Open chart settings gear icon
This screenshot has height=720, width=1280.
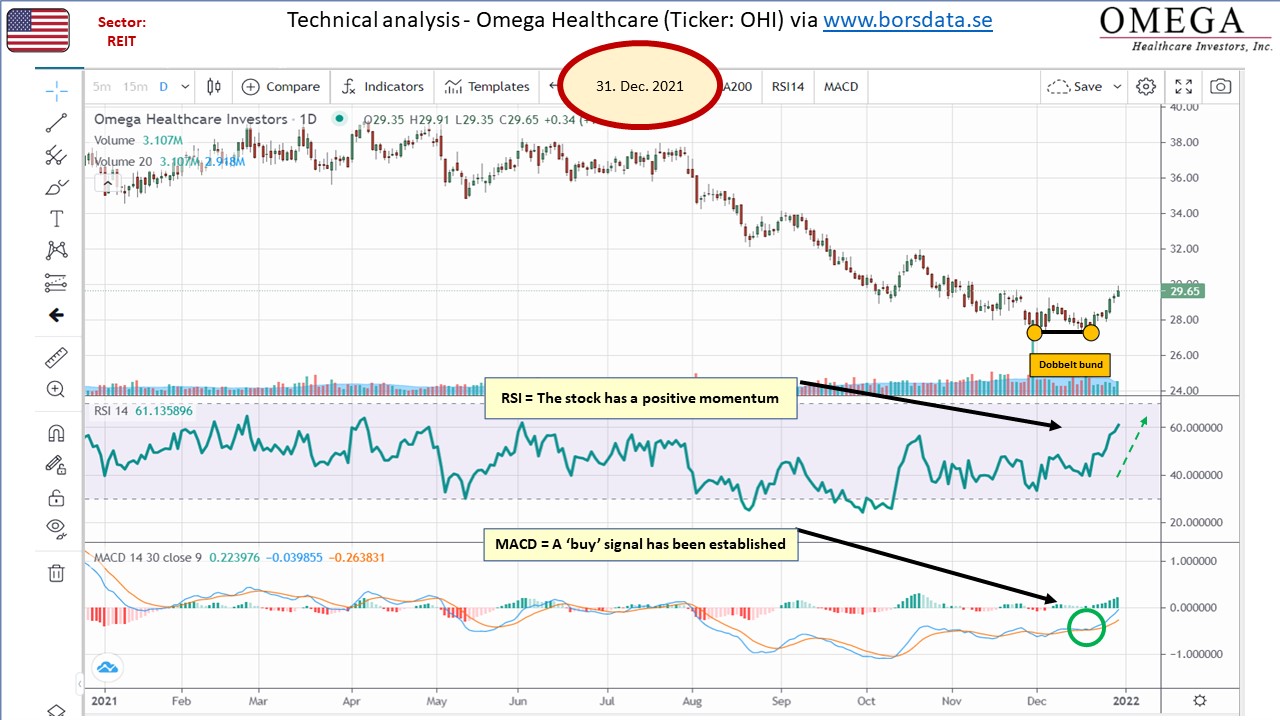tap(1146, 87)
